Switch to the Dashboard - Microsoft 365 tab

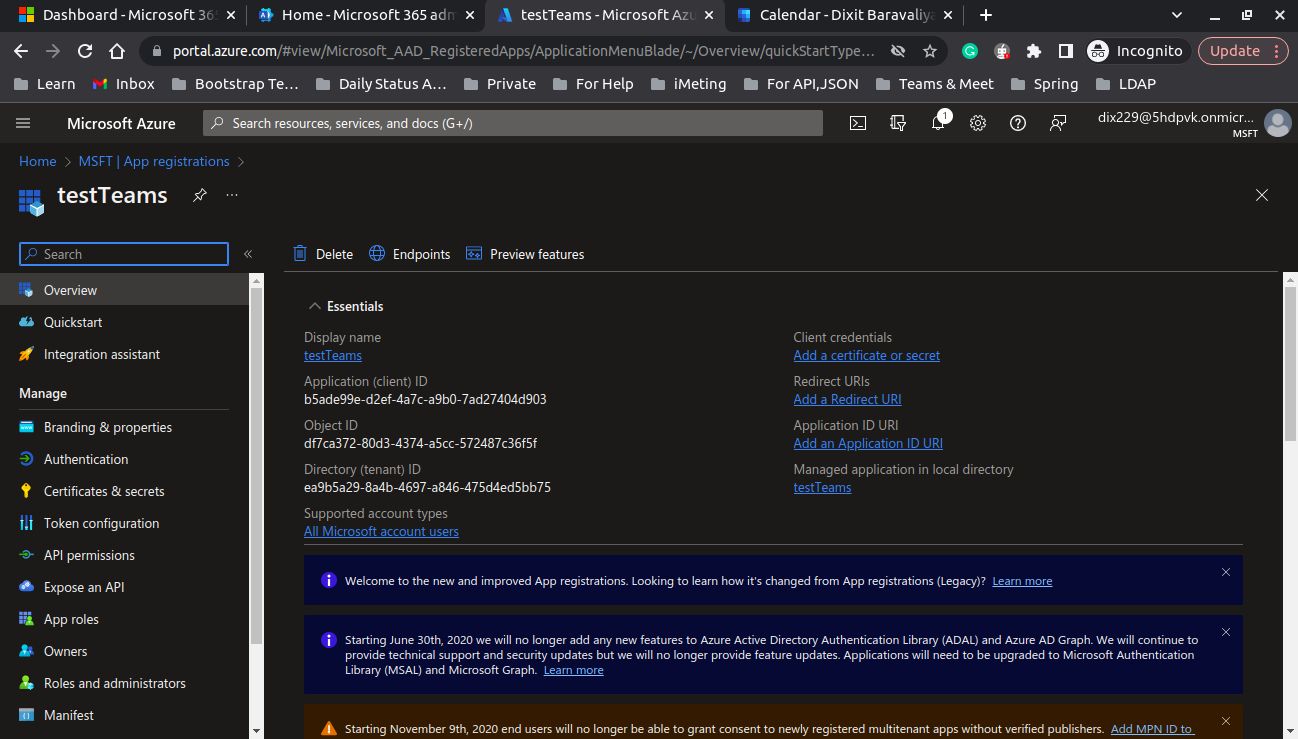[x=128, y=15]
